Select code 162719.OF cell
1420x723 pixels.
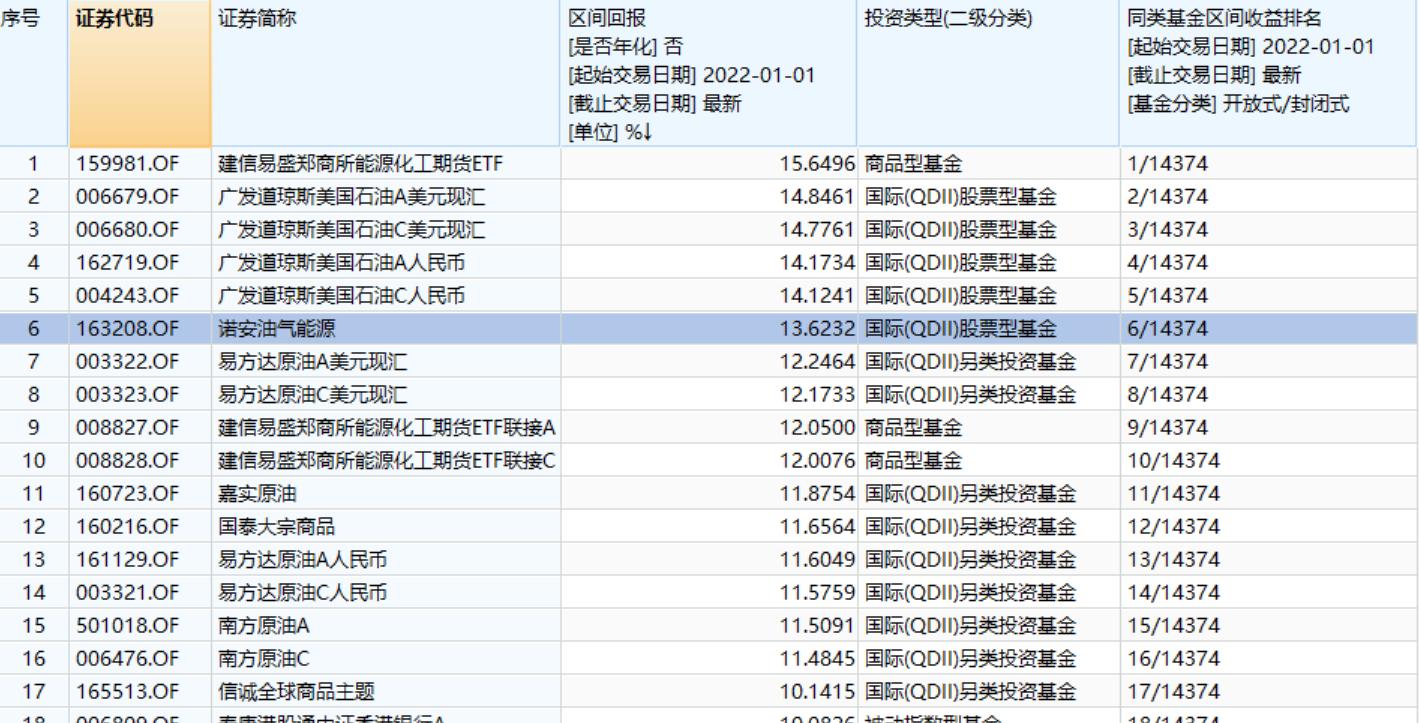pyautogui.click(x=128, y=263)
